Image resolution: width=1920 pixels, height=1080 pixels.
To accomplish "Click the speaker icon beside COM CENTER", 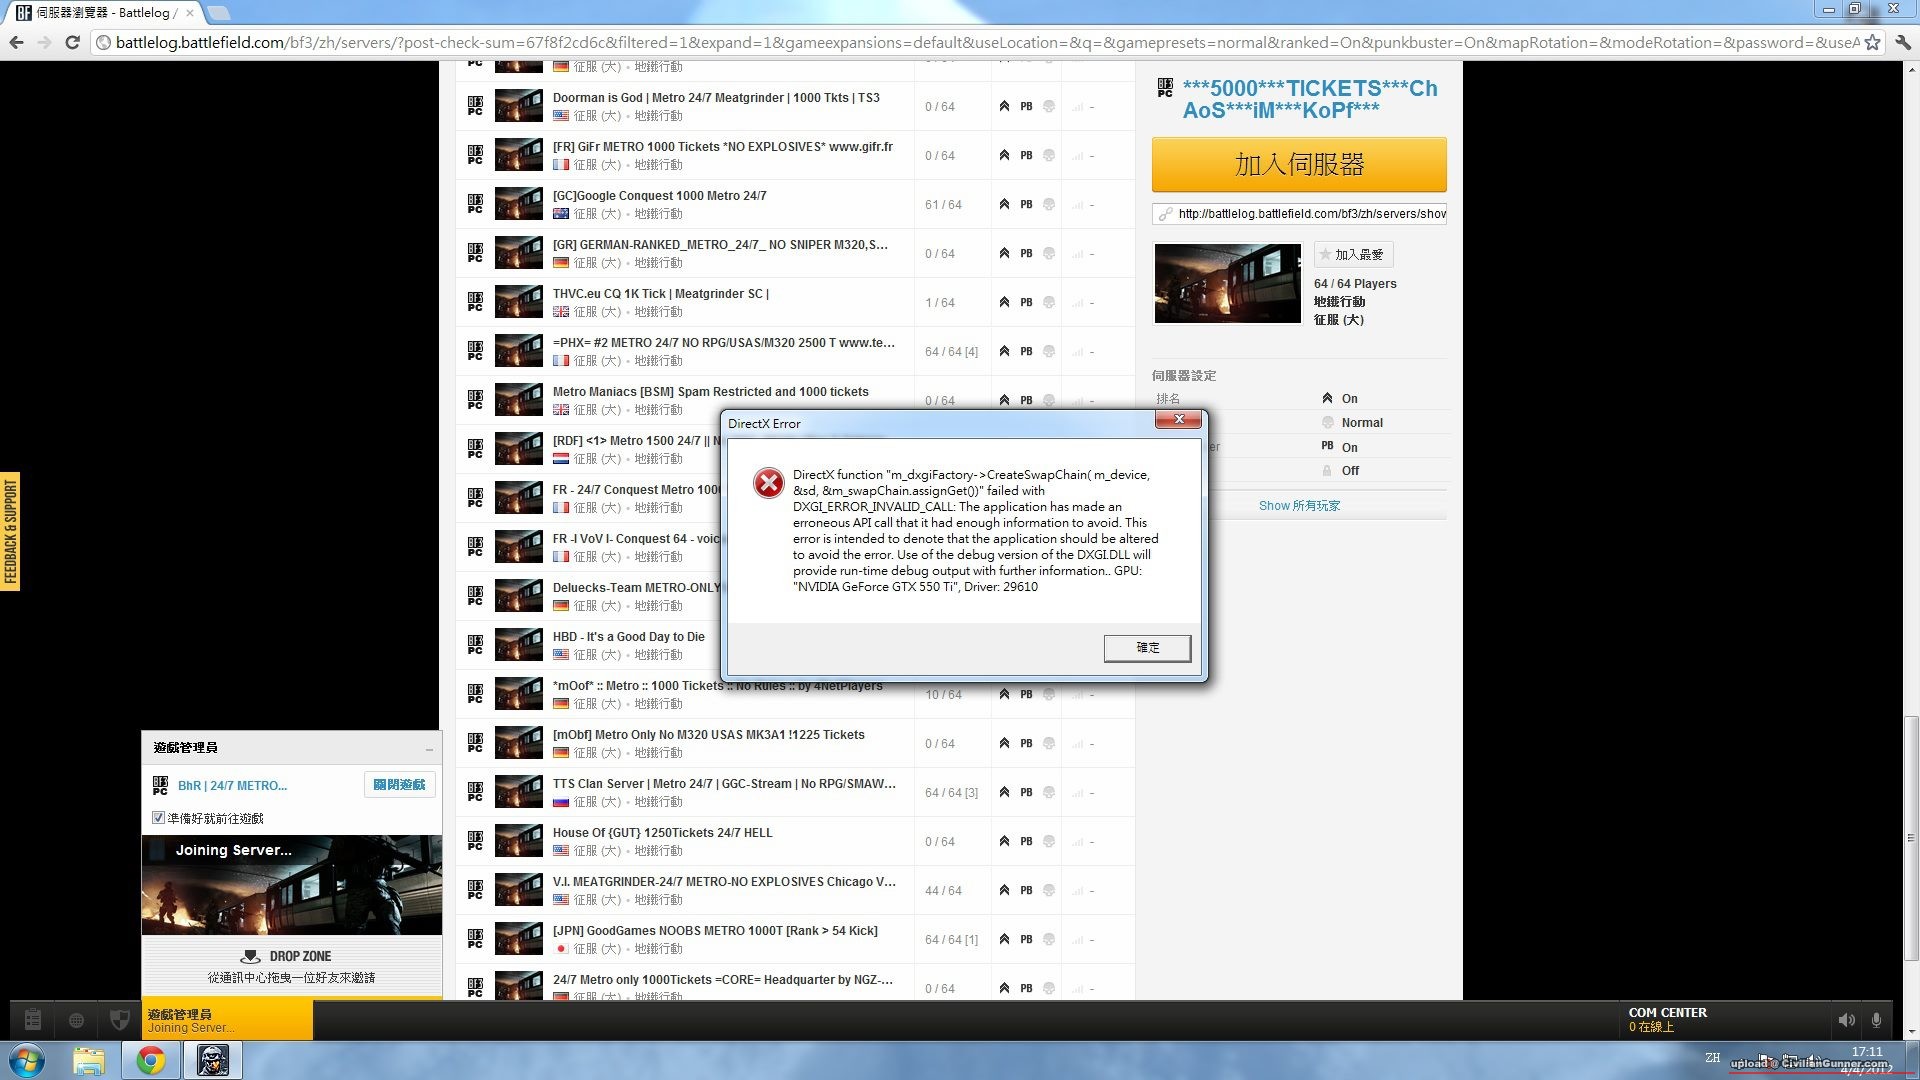I will [1846, 1020].
